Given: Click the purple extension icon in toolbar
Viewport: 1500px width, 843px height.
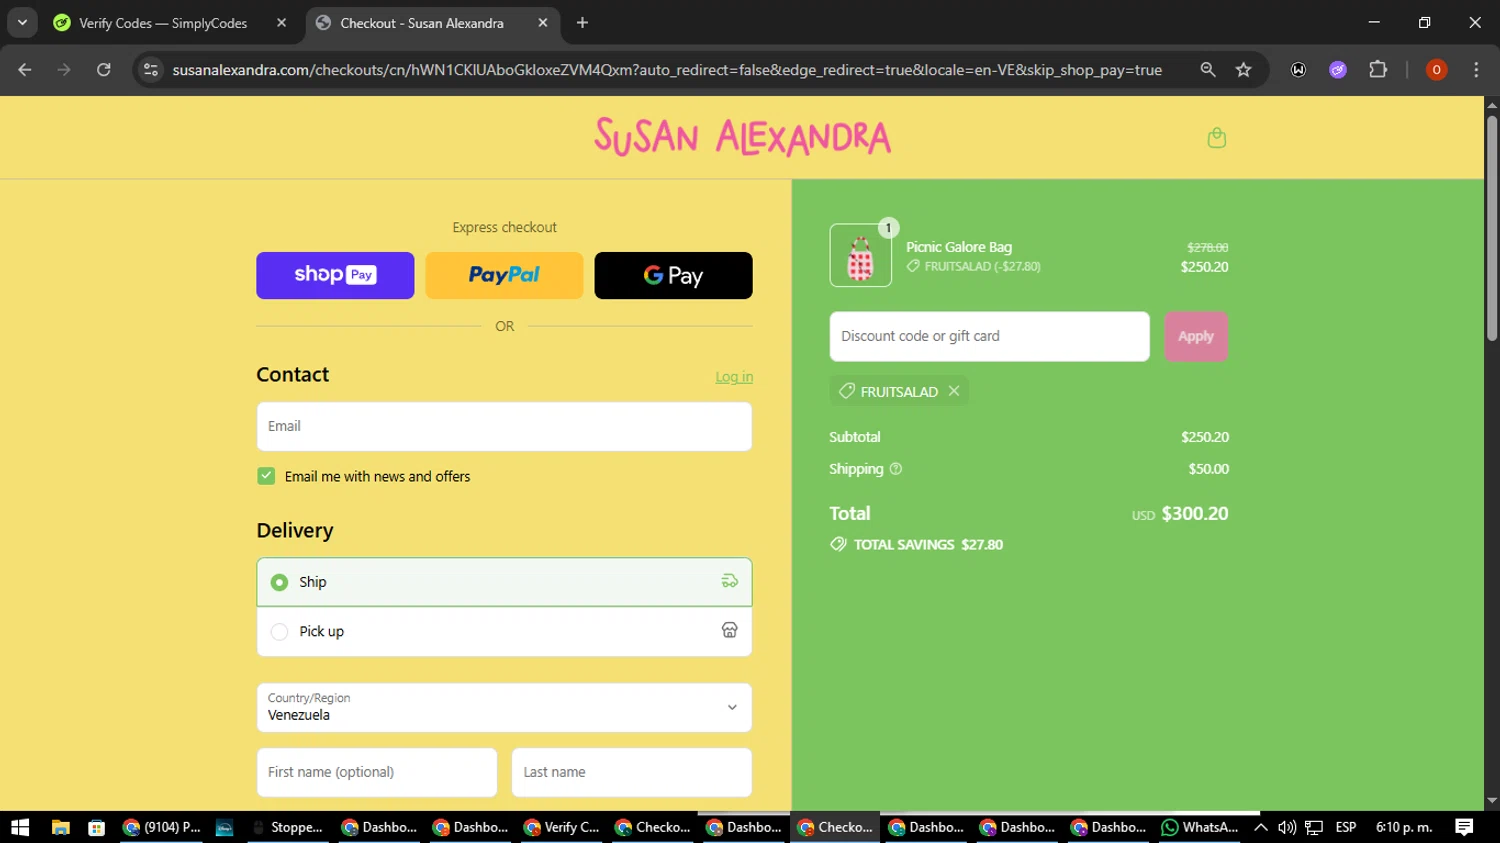Looking at the screenshot, I should point(1338,70).
